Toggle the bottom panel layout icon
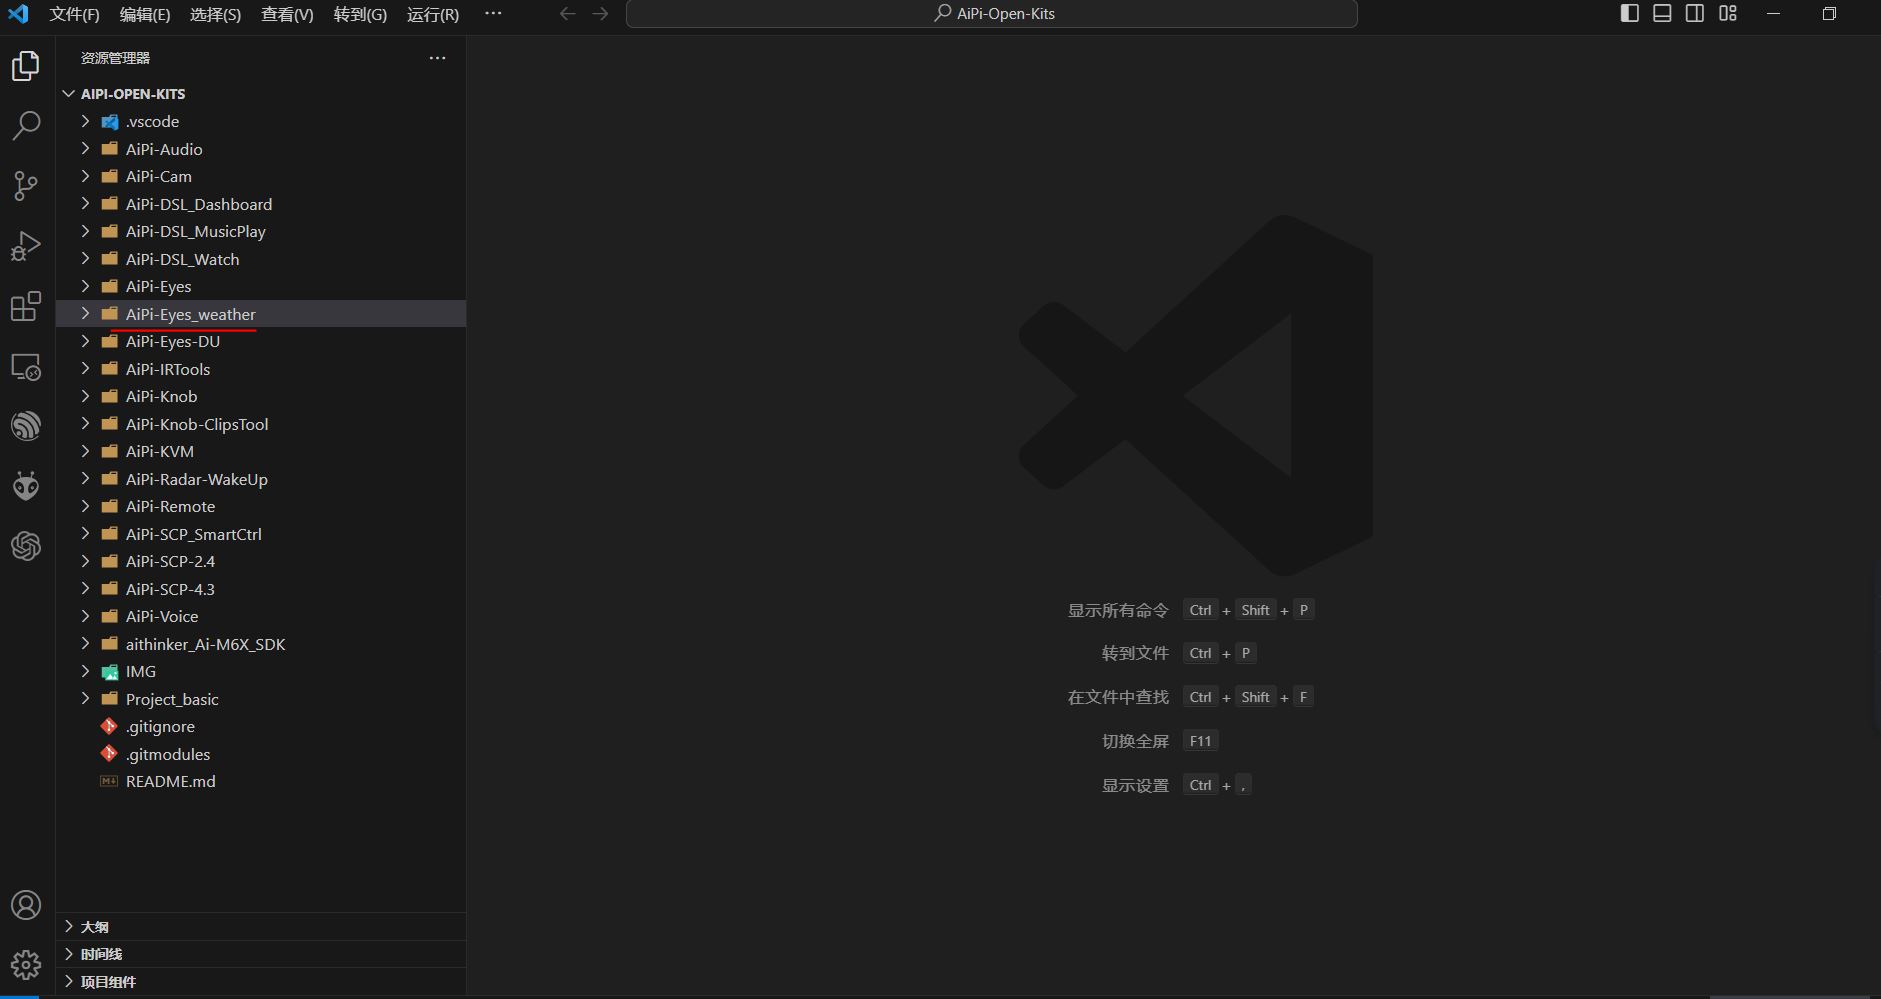This screenshot has height=999, width=1881. pyautogui.click(x=1662, y=14)
